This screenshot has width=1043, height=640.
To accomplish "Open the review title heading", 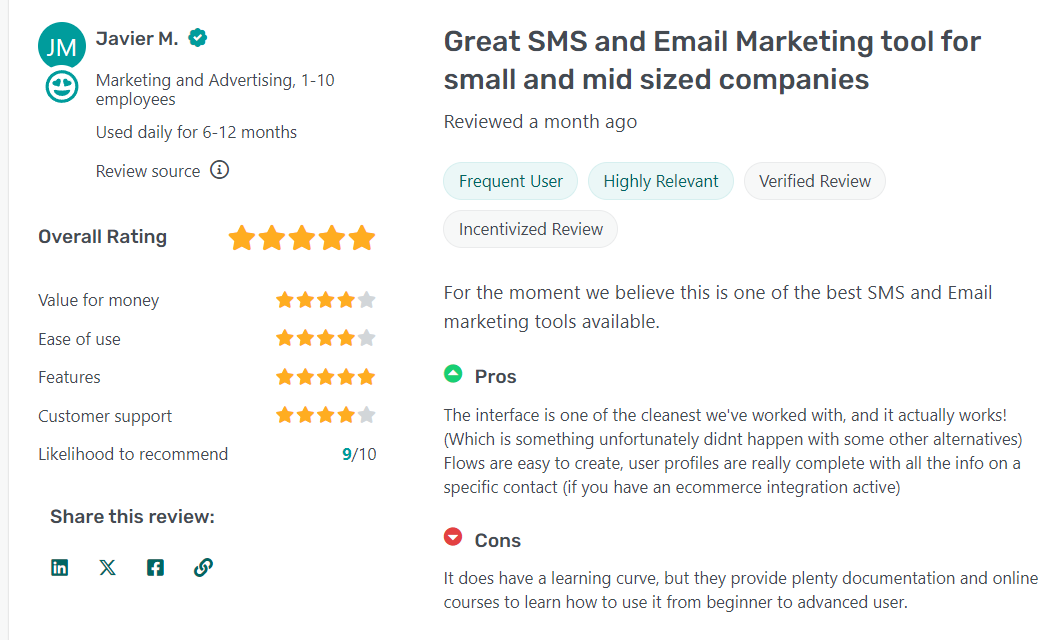I will click(712, 60).
